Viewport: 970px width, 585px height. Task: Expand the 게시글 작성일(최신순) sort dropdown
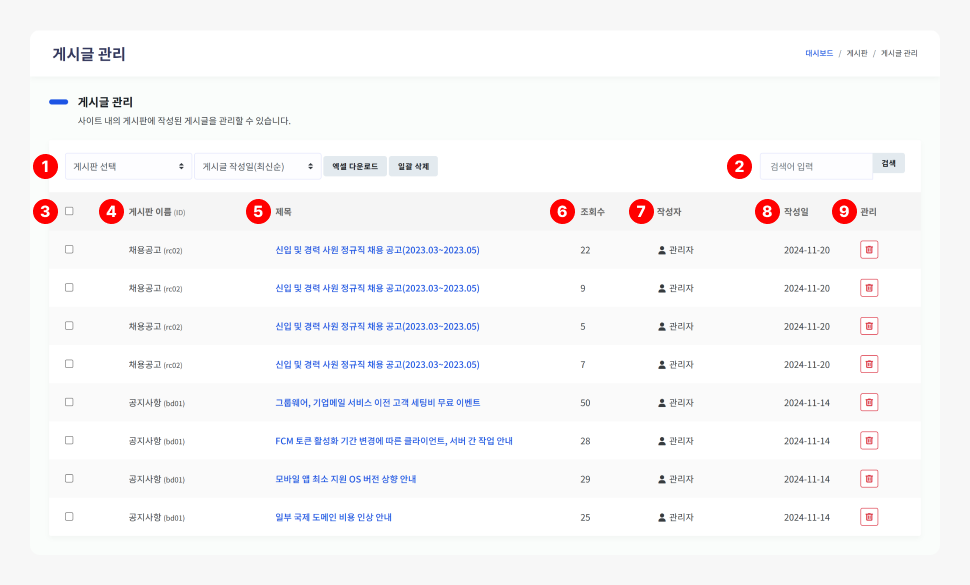click(257, 166)
